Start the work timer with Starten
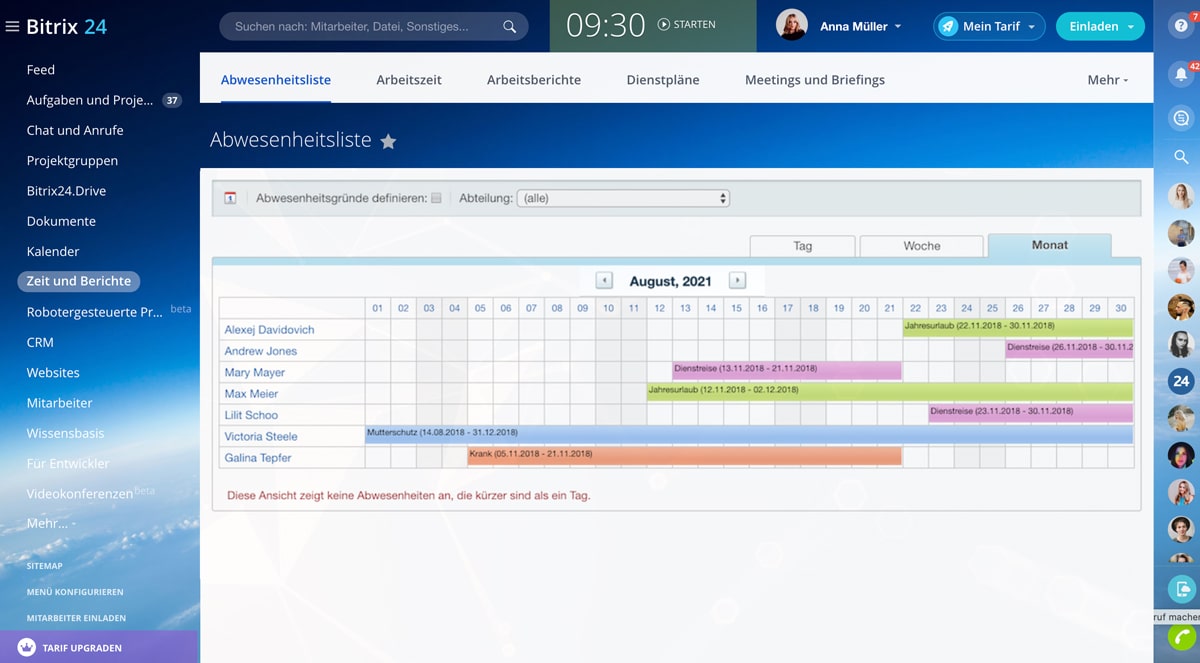Image resolution: width=1200 pixels, height=663 pixels. 686,25
